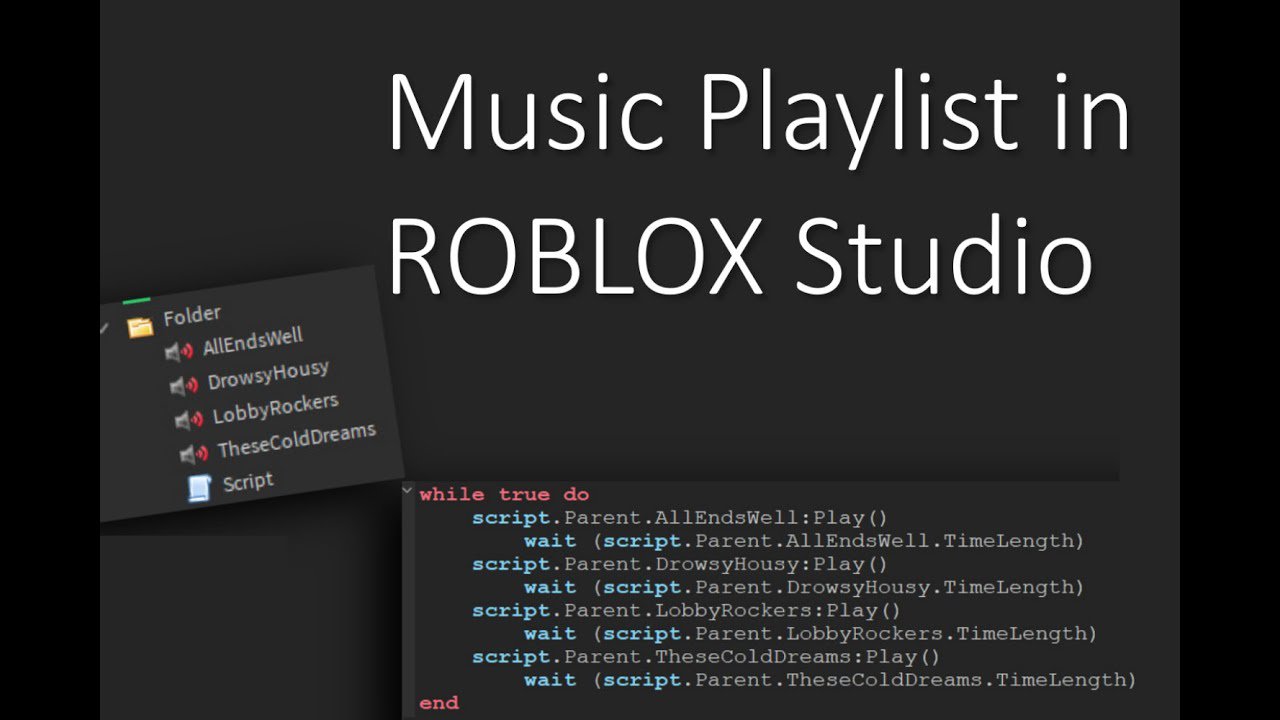Click the 'while true do' code line
Screen dimensions: 1280x720
point(504,494)
